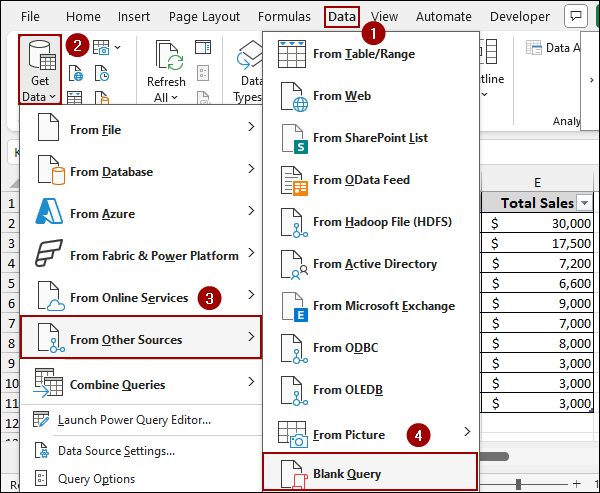The height and width of the screenshot is (493, 600).
Task: Expand the Outline group dropdown
Action: [x=484, y=94]
